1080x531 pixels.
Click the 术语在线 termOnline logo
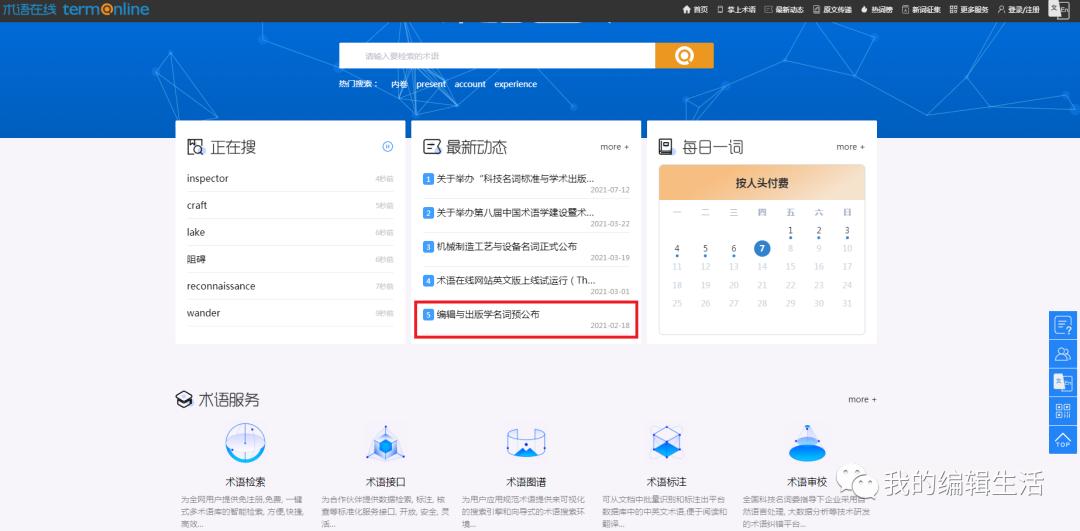pyautogui.click(x=76, y=10)
